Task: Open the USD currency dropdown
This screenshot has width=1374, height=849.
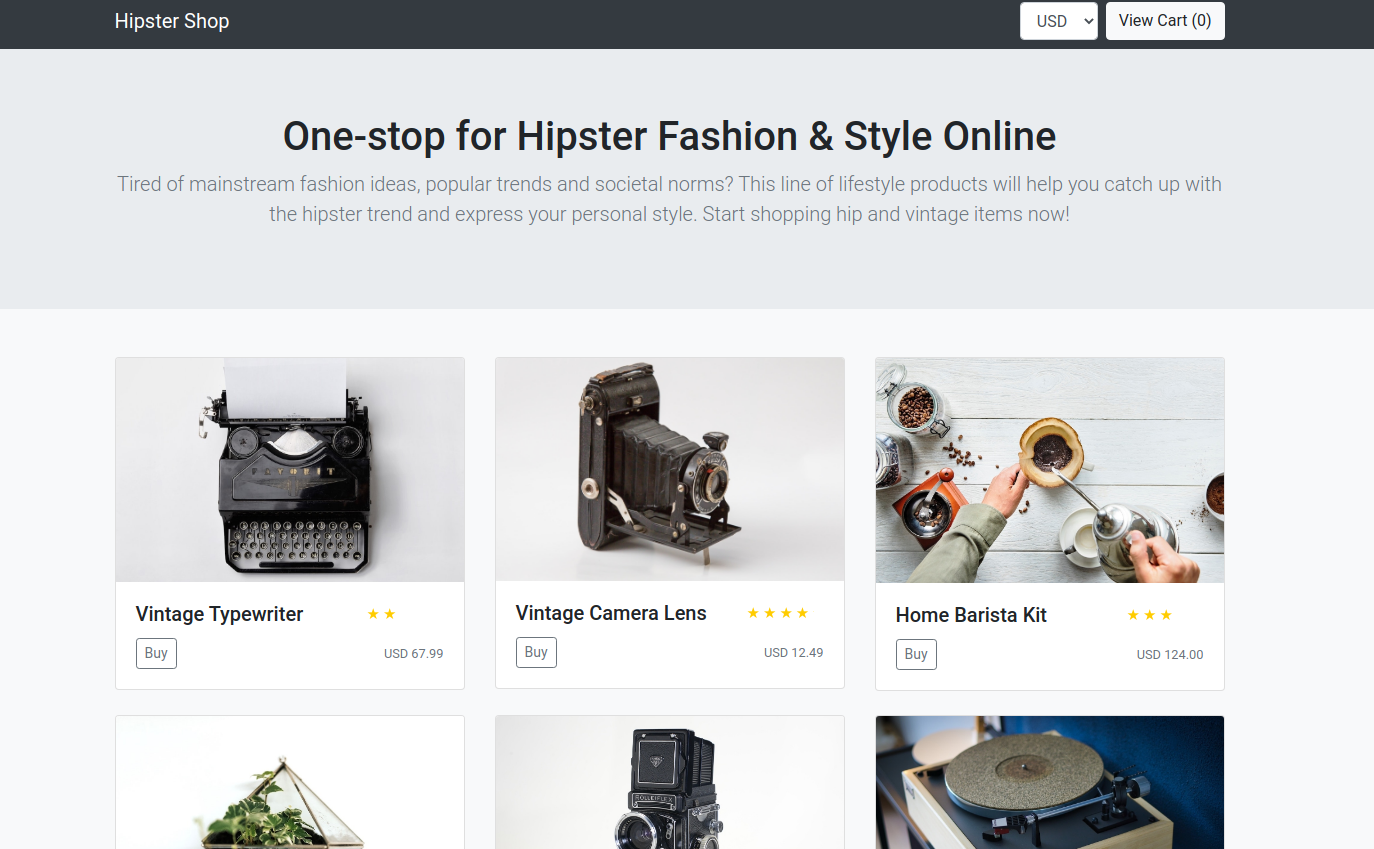Action: (x=1059, y=21)
